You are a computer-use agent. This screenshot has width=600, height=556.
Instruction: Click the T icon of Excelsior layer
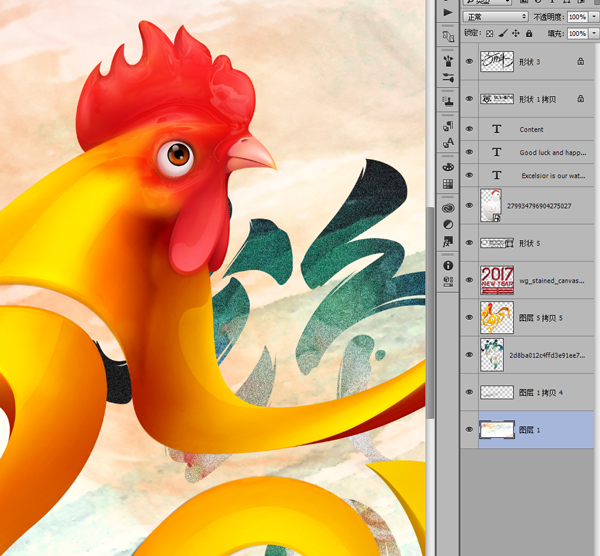pos(497,175)
